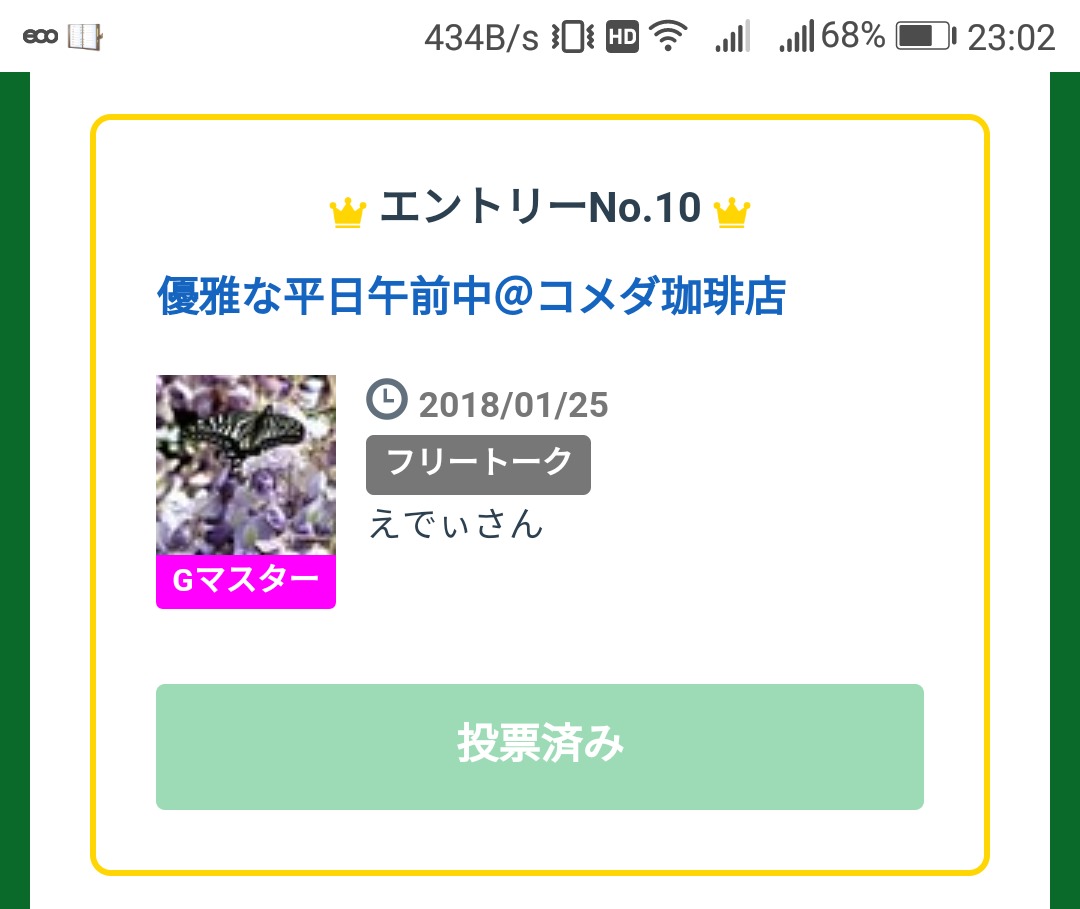Open user えでぃさん's profile name
The height and width of the screenshot is (909, 1080).
tap(455, 524)
